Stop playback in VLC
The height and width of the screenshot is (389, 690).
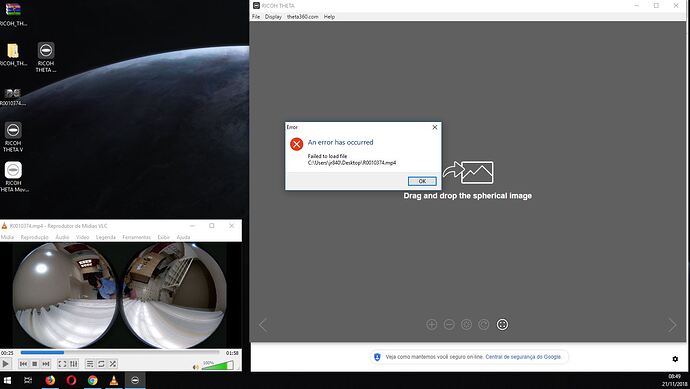pyautogui.click(x=34, y=364)
